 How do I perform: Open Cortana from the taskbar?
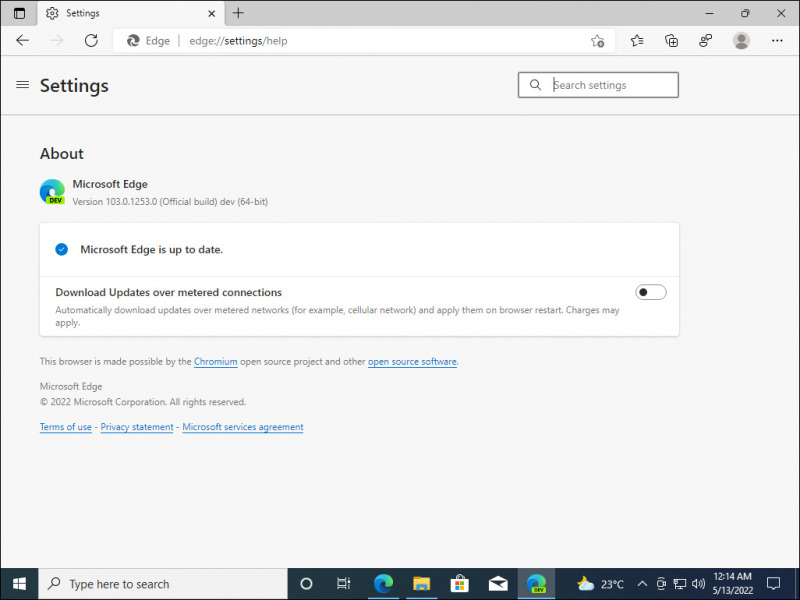click(x=306, y=584)
